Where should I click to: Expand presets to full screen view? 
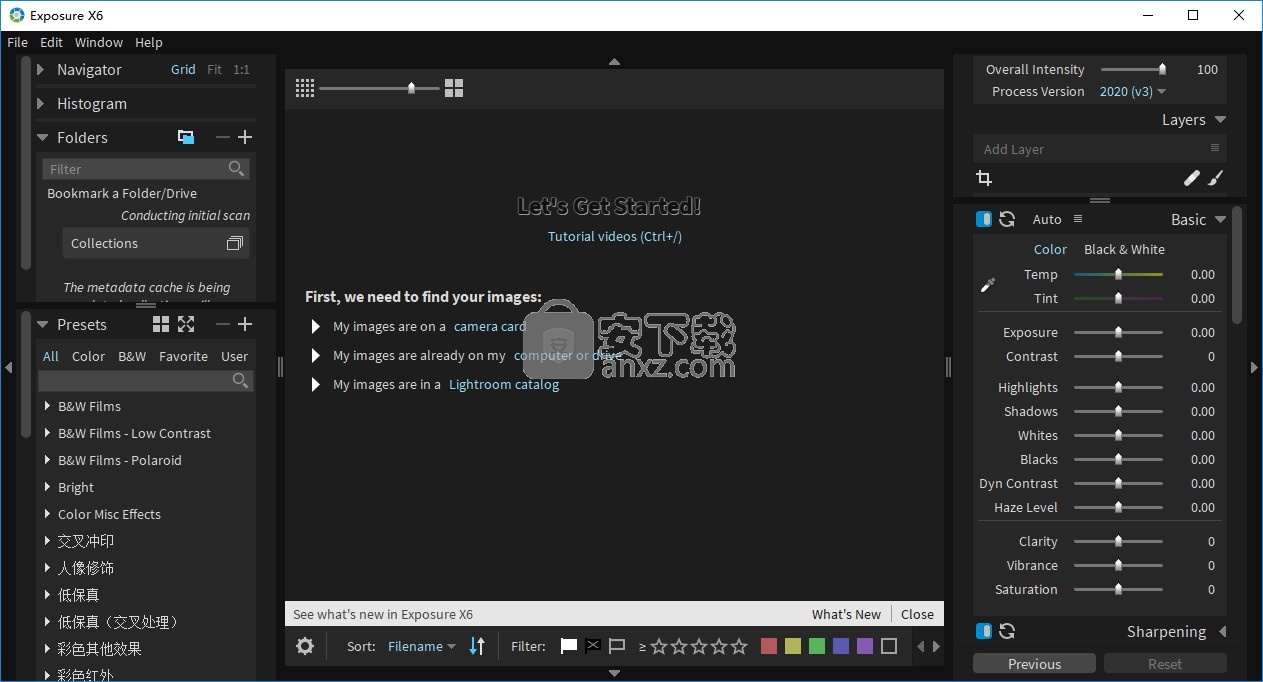186,324
